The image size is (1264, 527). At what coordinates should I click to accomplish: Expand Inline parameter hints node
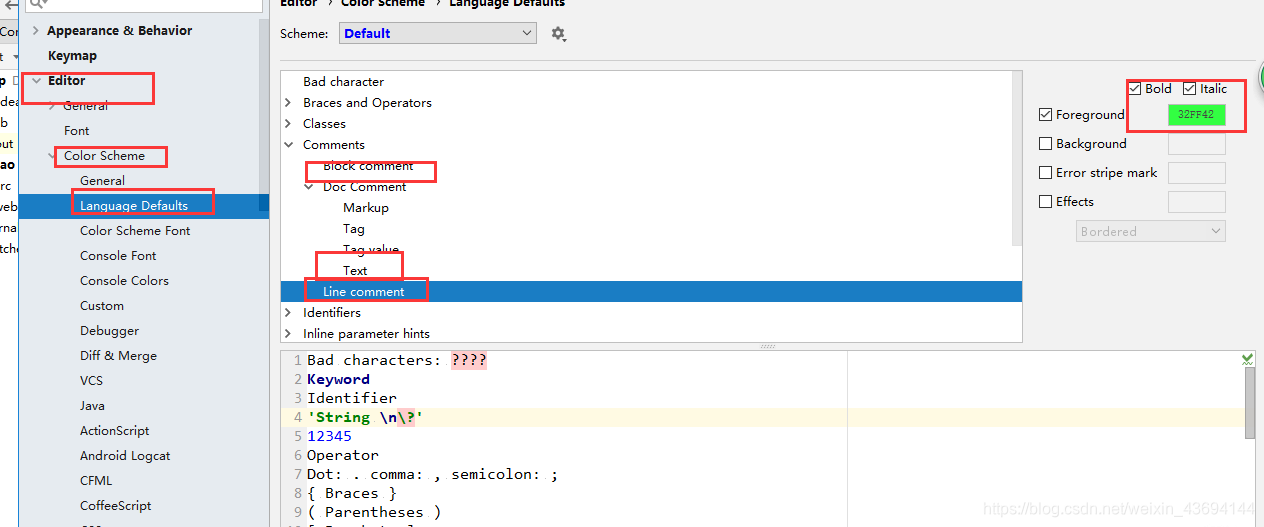289,334
